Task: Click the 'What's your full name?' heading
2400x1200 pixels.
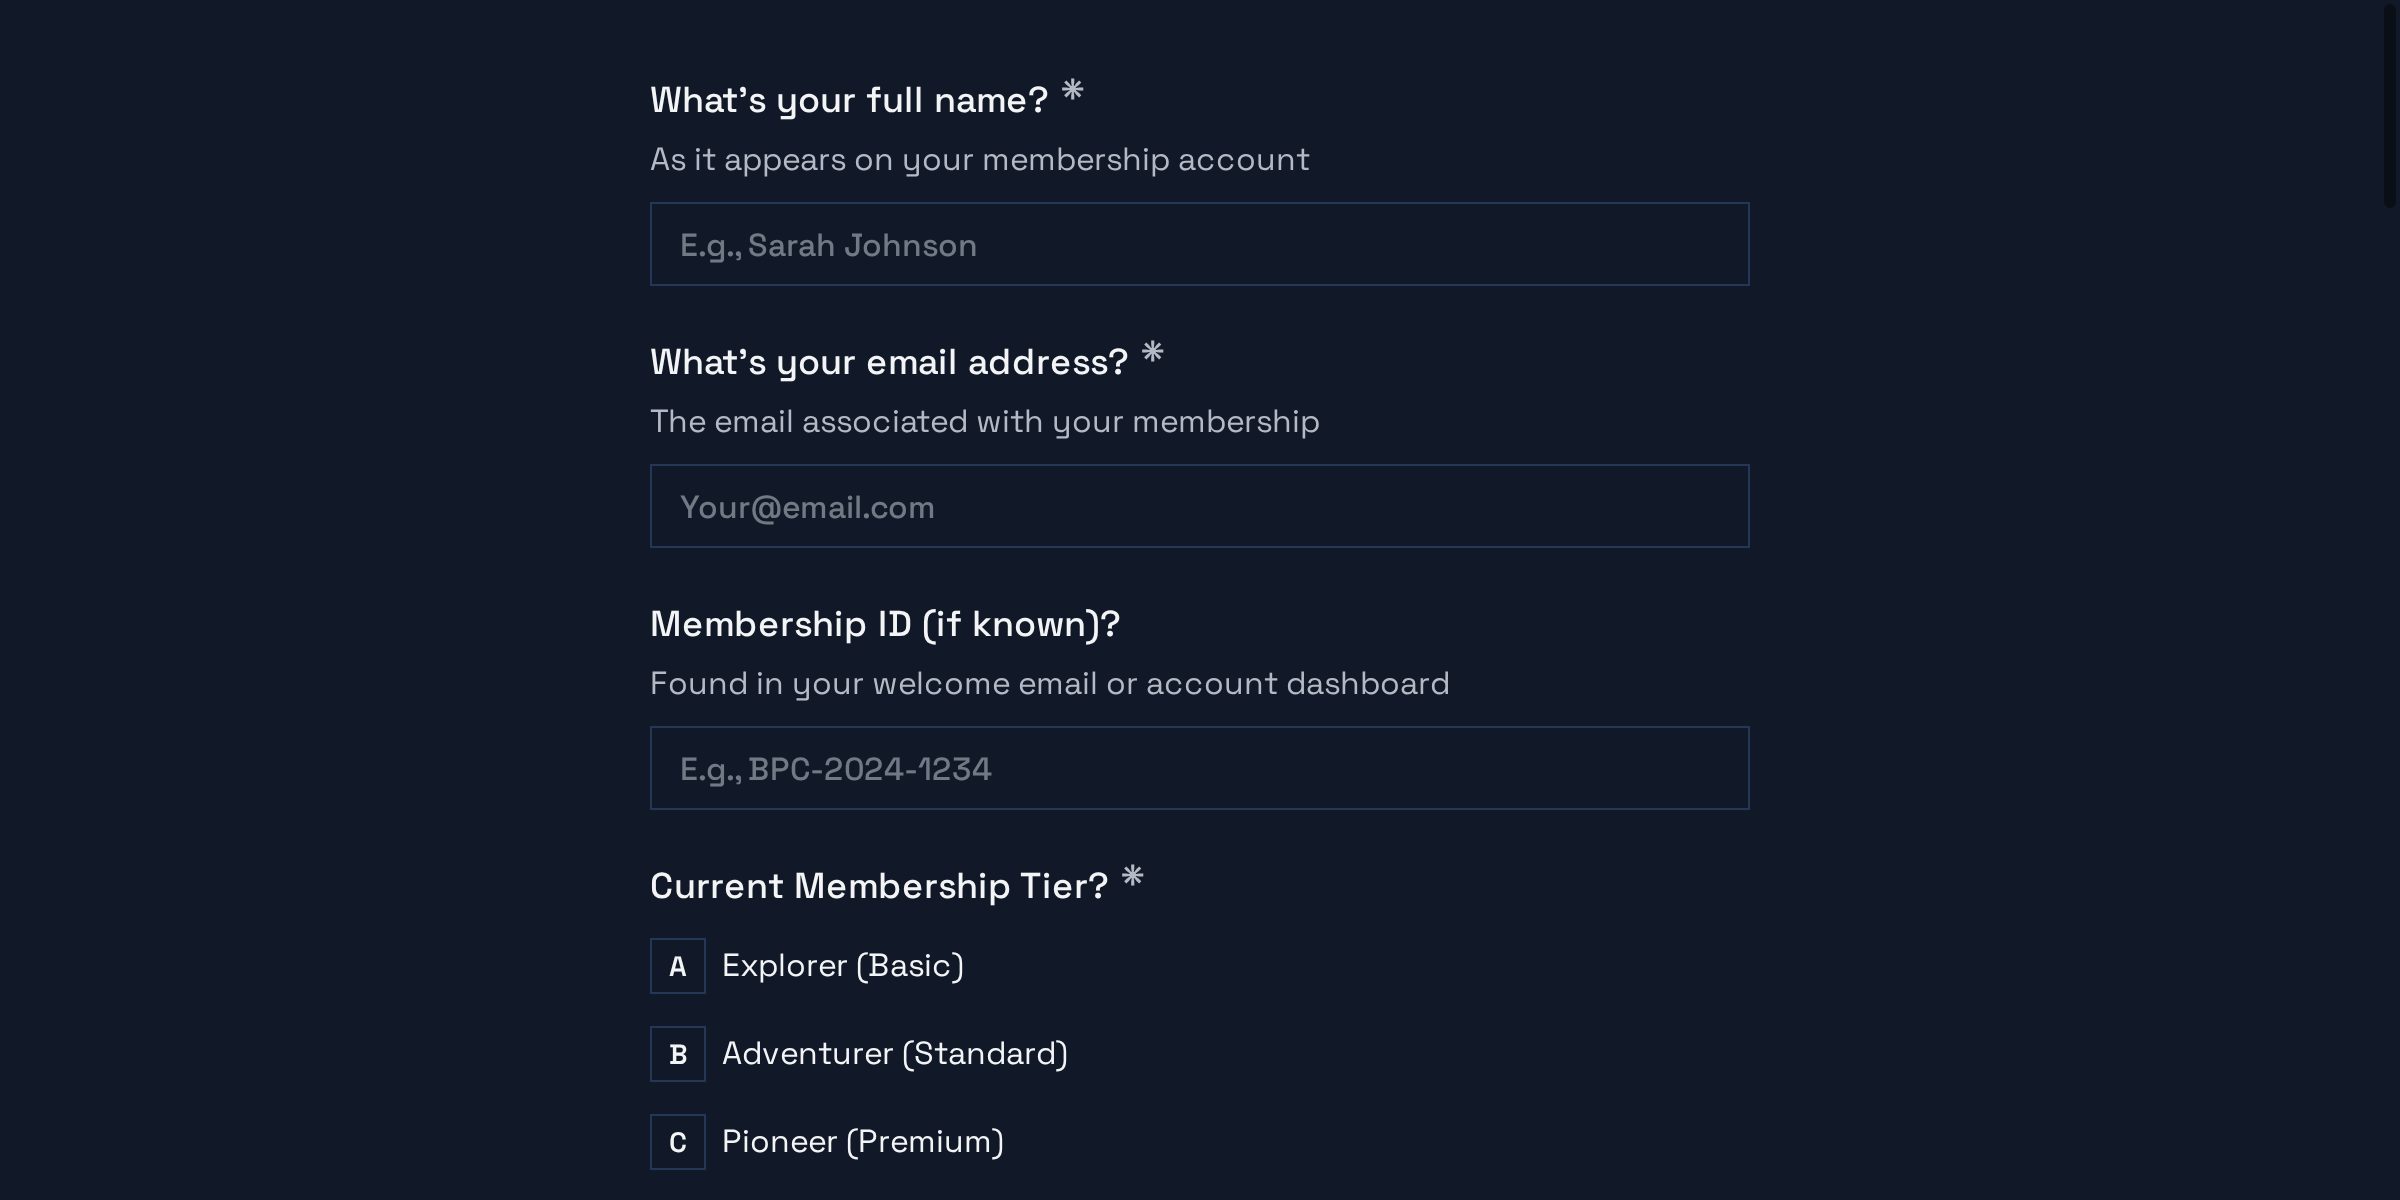Action: click(848, 98)
